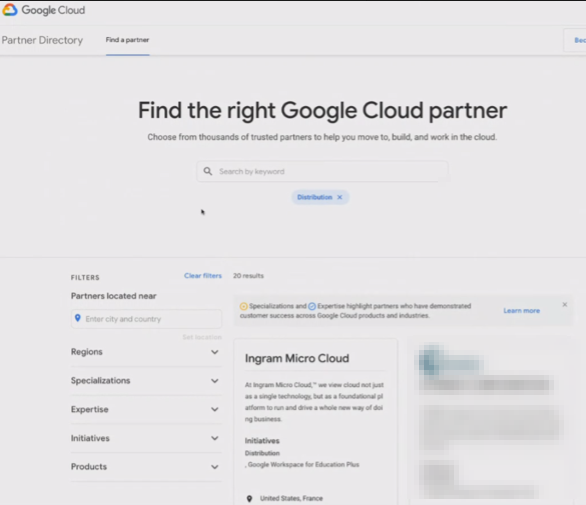
Task: Focus the Search by keyword field
Action: click(322, 172)
